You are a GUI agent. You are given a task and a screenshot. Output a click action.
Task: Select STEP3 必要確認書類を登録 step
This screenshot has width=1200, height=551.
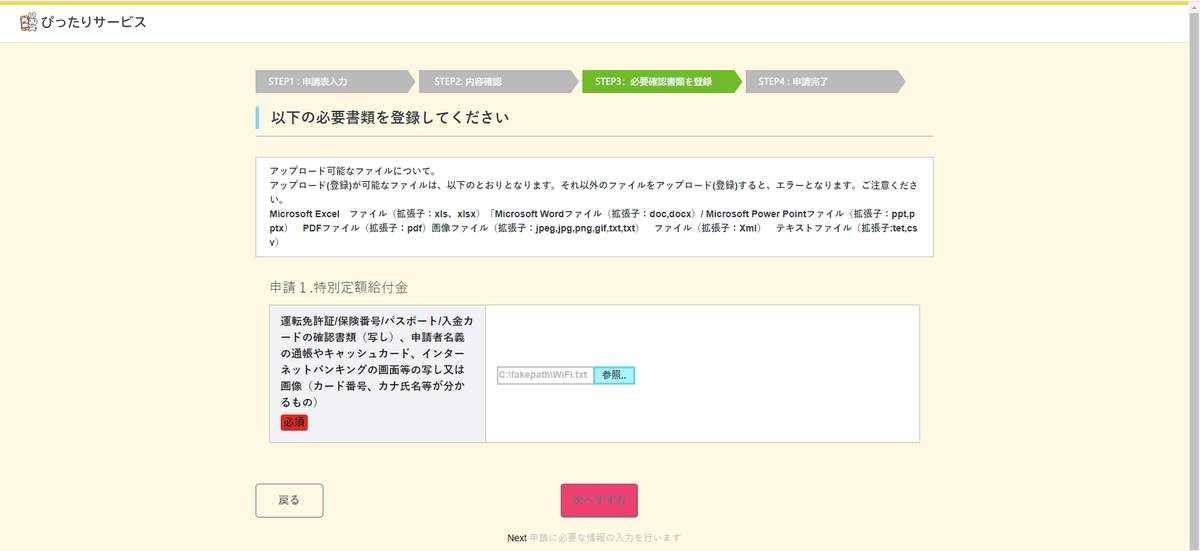tap(661, 81)
